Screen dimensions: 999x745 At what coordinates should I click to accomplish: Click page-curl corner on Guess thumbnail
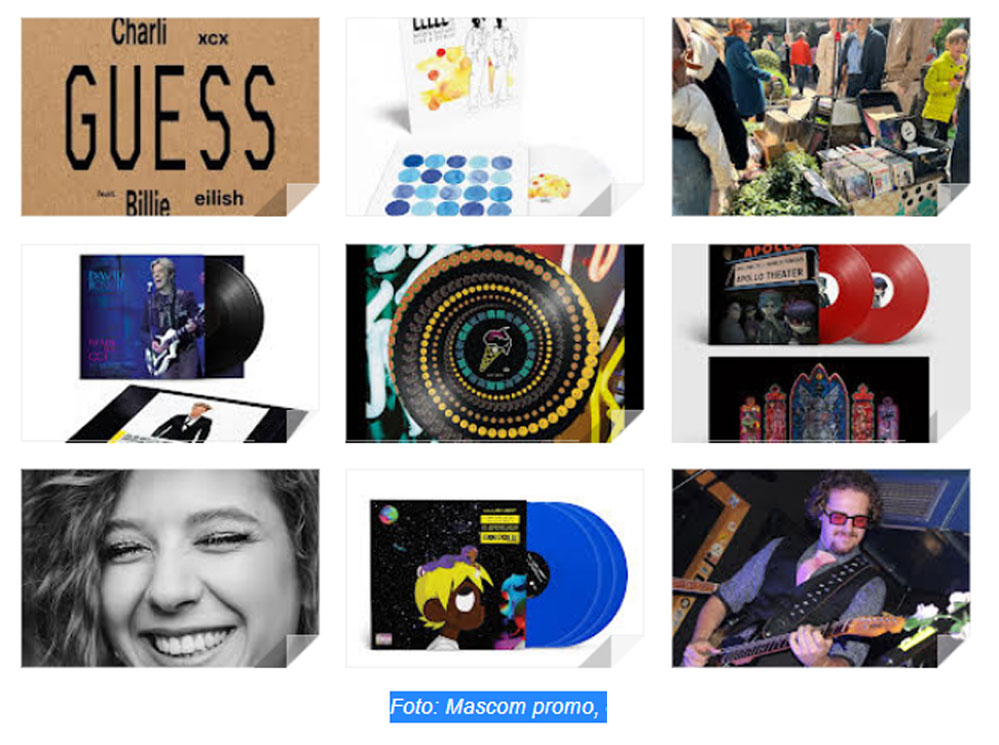(302, 199)
